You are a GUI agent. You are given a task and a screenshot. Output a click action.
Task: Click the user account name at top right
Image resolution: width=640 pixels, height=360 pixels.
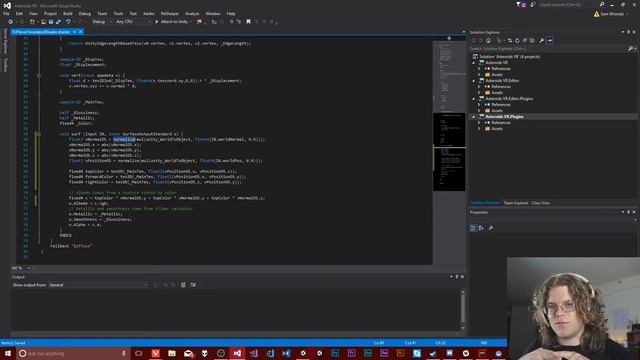click(611, 14)
